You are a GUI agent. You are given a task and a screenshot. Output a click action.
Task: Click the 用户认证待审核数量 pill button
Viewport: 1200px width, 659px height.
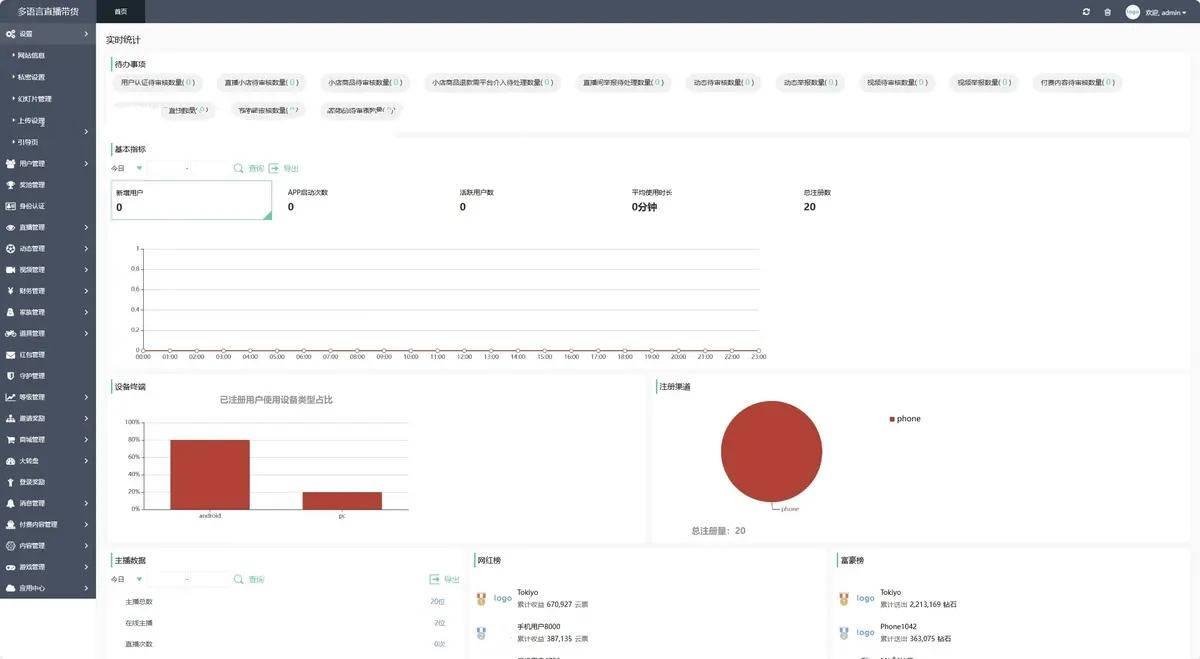pyautogui.click(x=157, y=83)
